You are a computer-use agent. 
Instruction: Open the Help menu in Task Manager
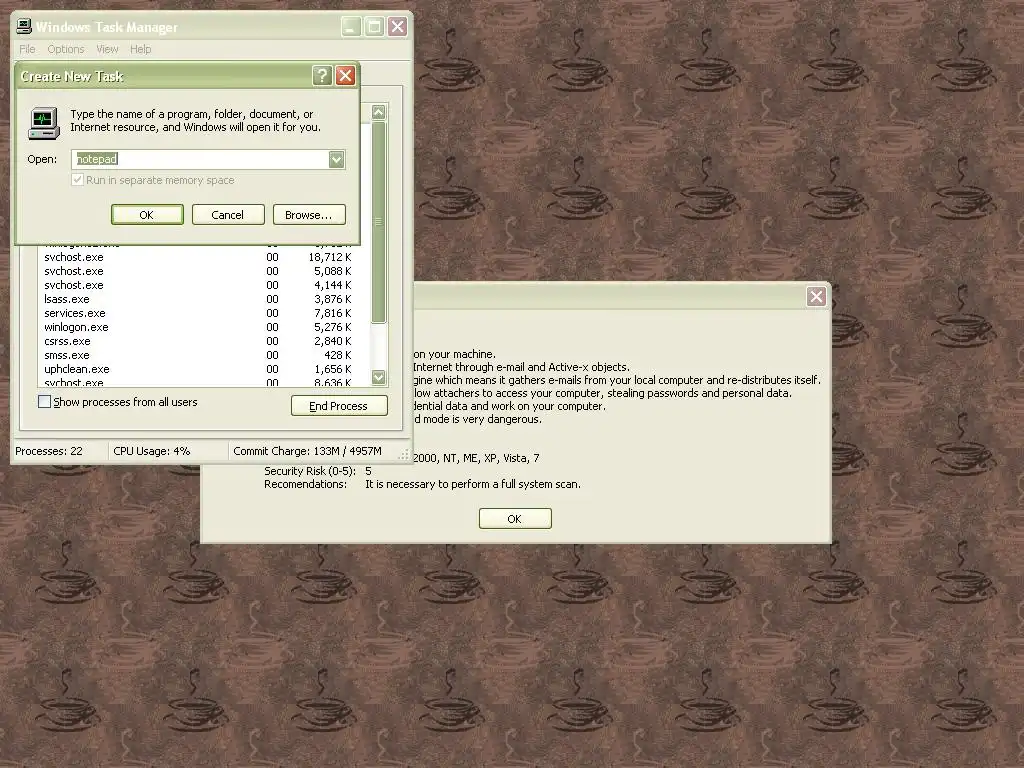tap(140, 49)
